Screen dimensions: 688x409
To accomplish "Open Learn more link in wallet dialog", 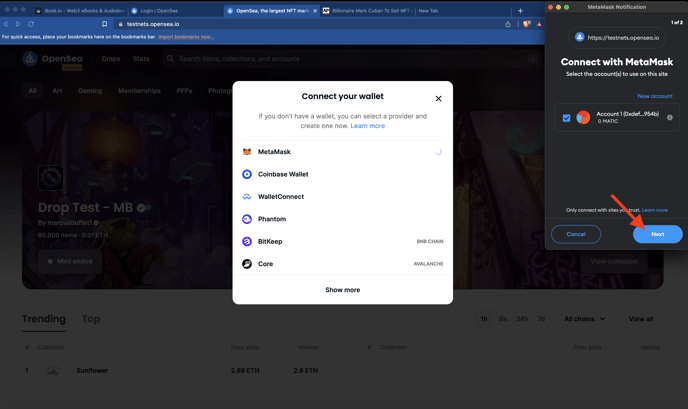I will click(x=368, y=126).
